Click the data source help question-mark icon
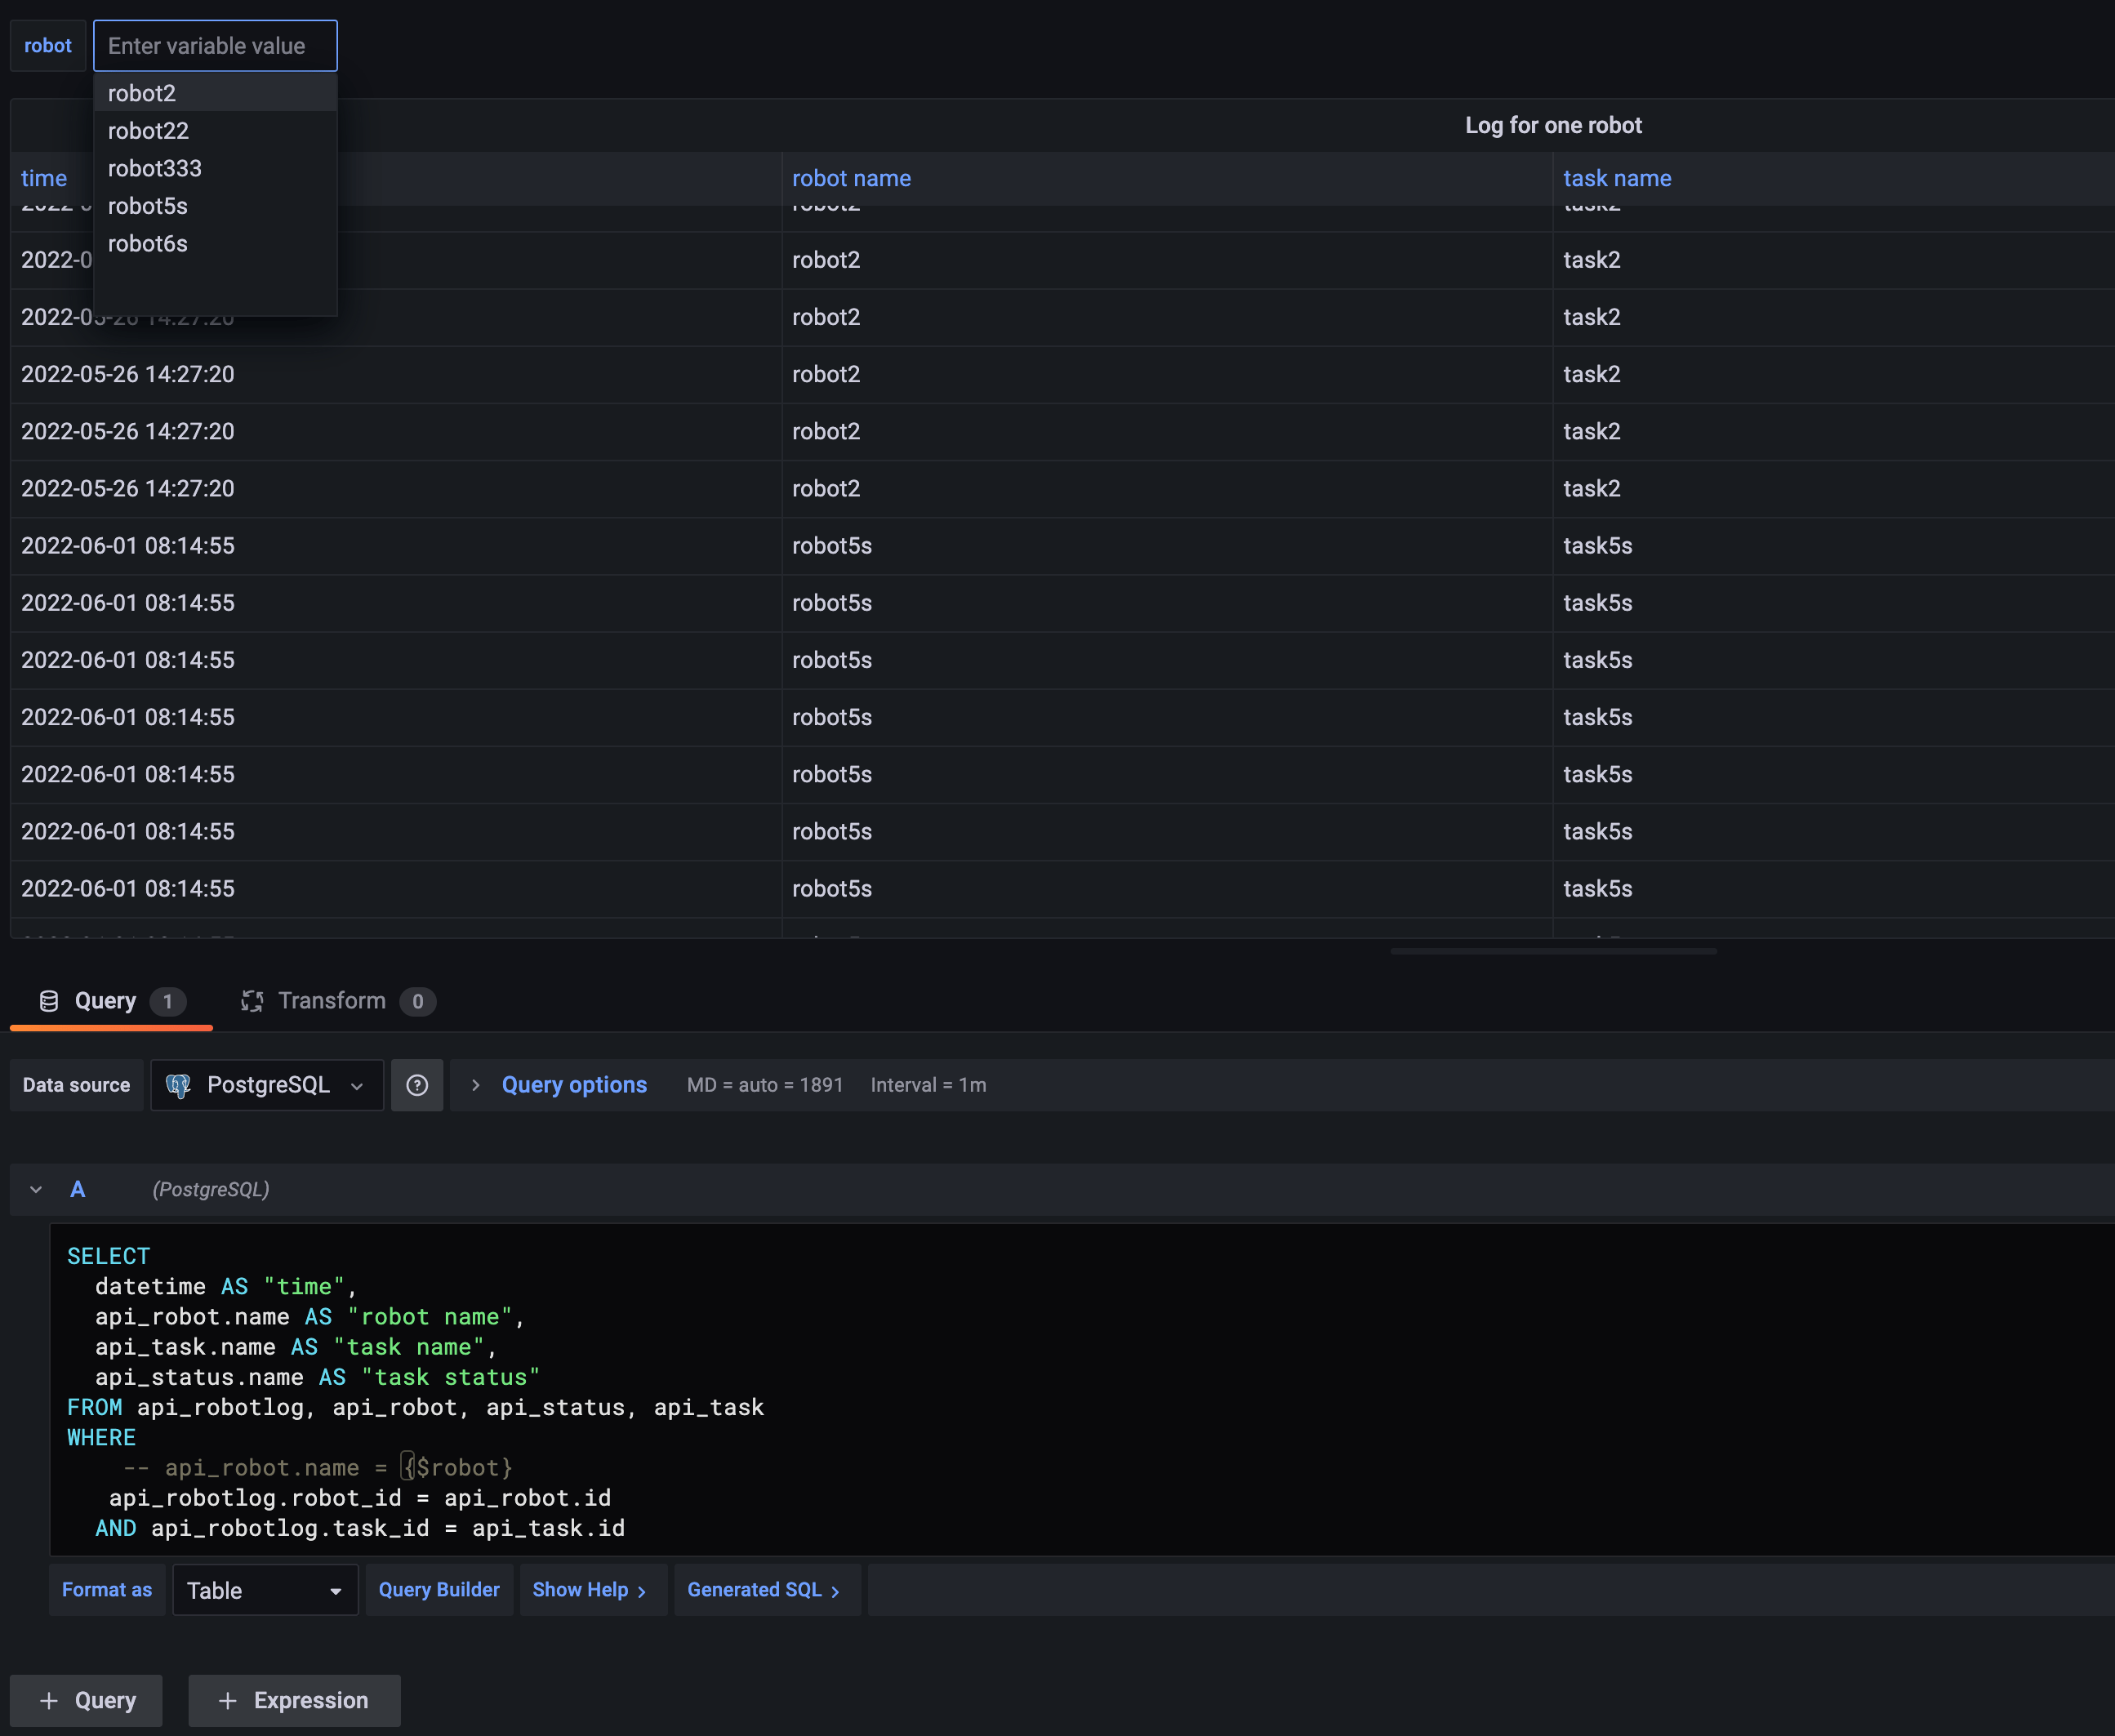 click(x=417, y=1085)
